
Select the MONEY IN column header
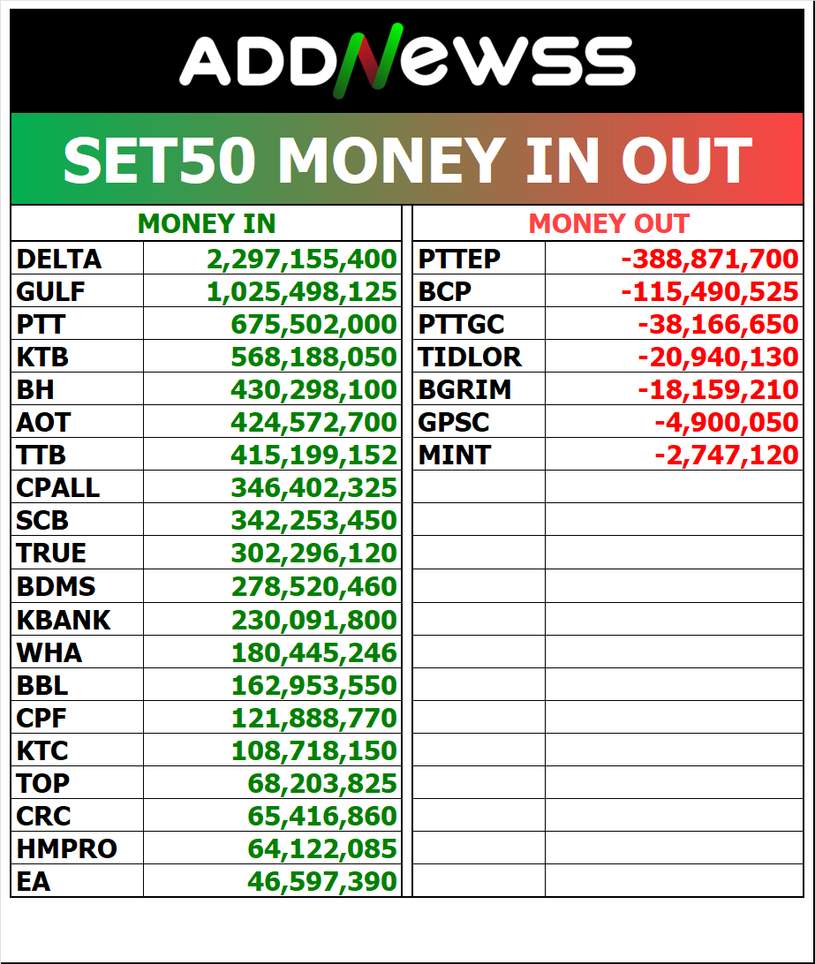206,224
